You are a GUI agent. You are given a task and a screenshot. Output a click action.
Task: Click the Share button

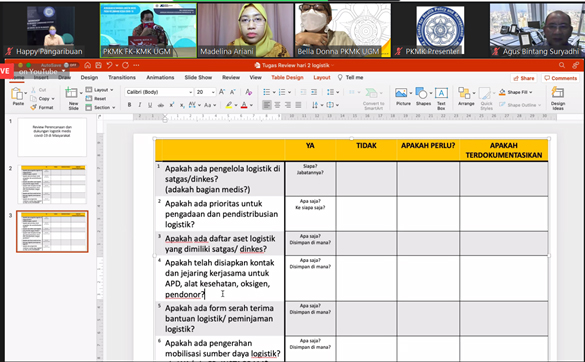524,78
